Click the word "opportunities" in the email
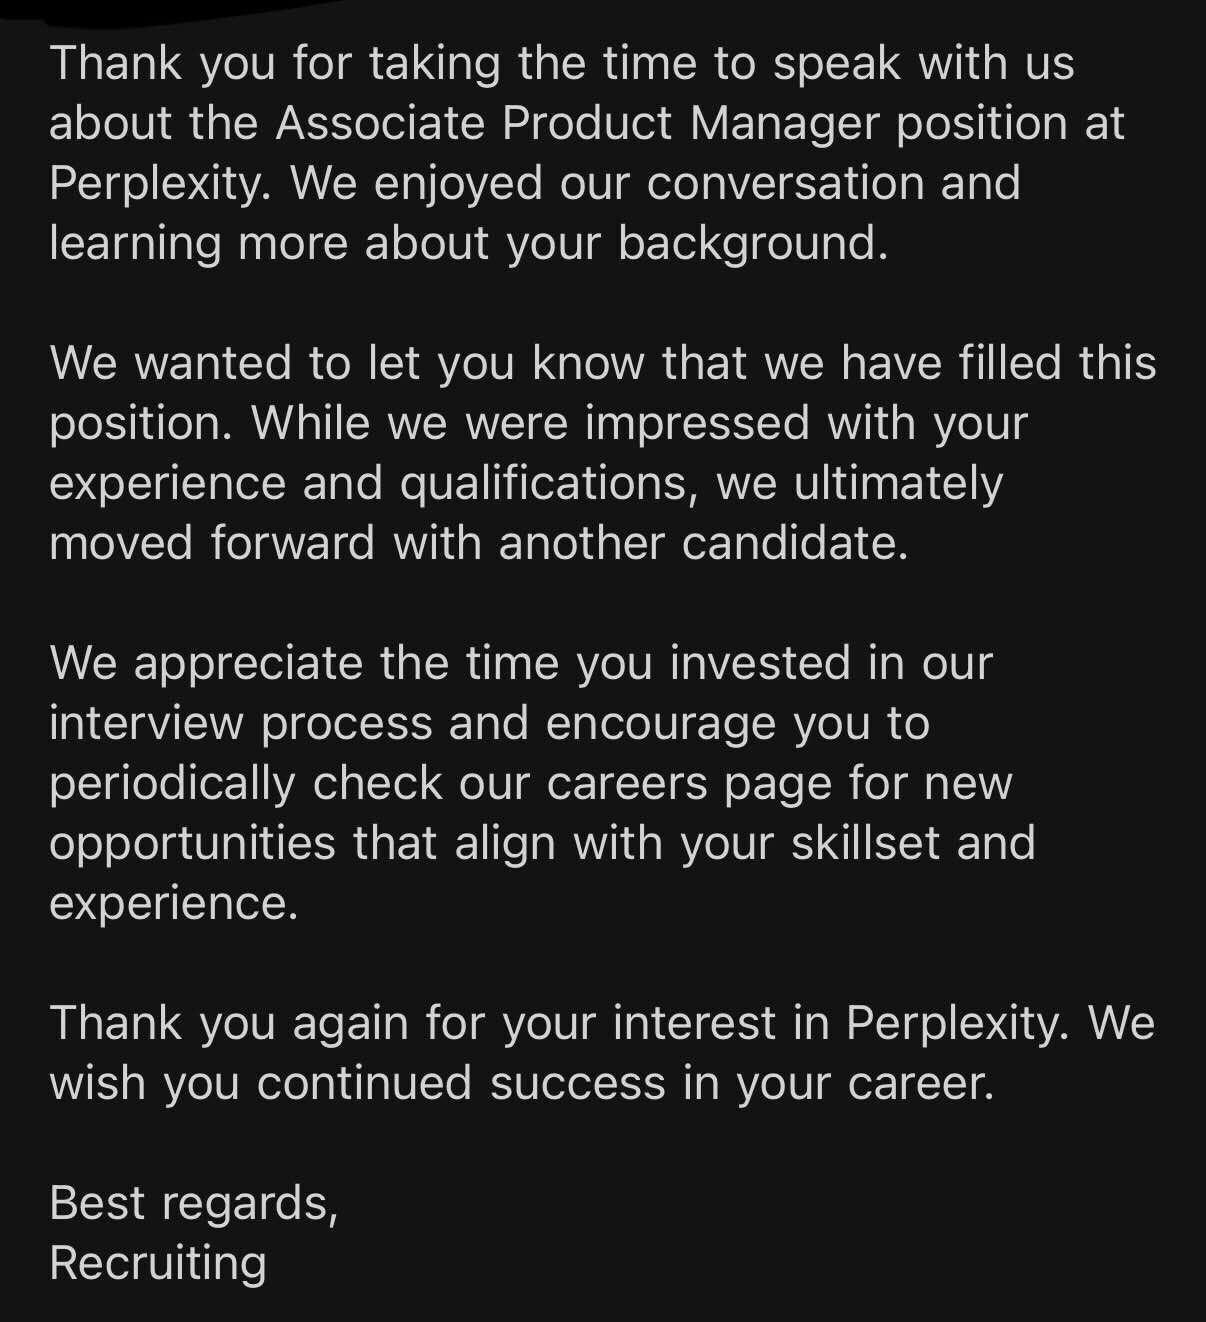1206x1322 pixels. [192, 843]
